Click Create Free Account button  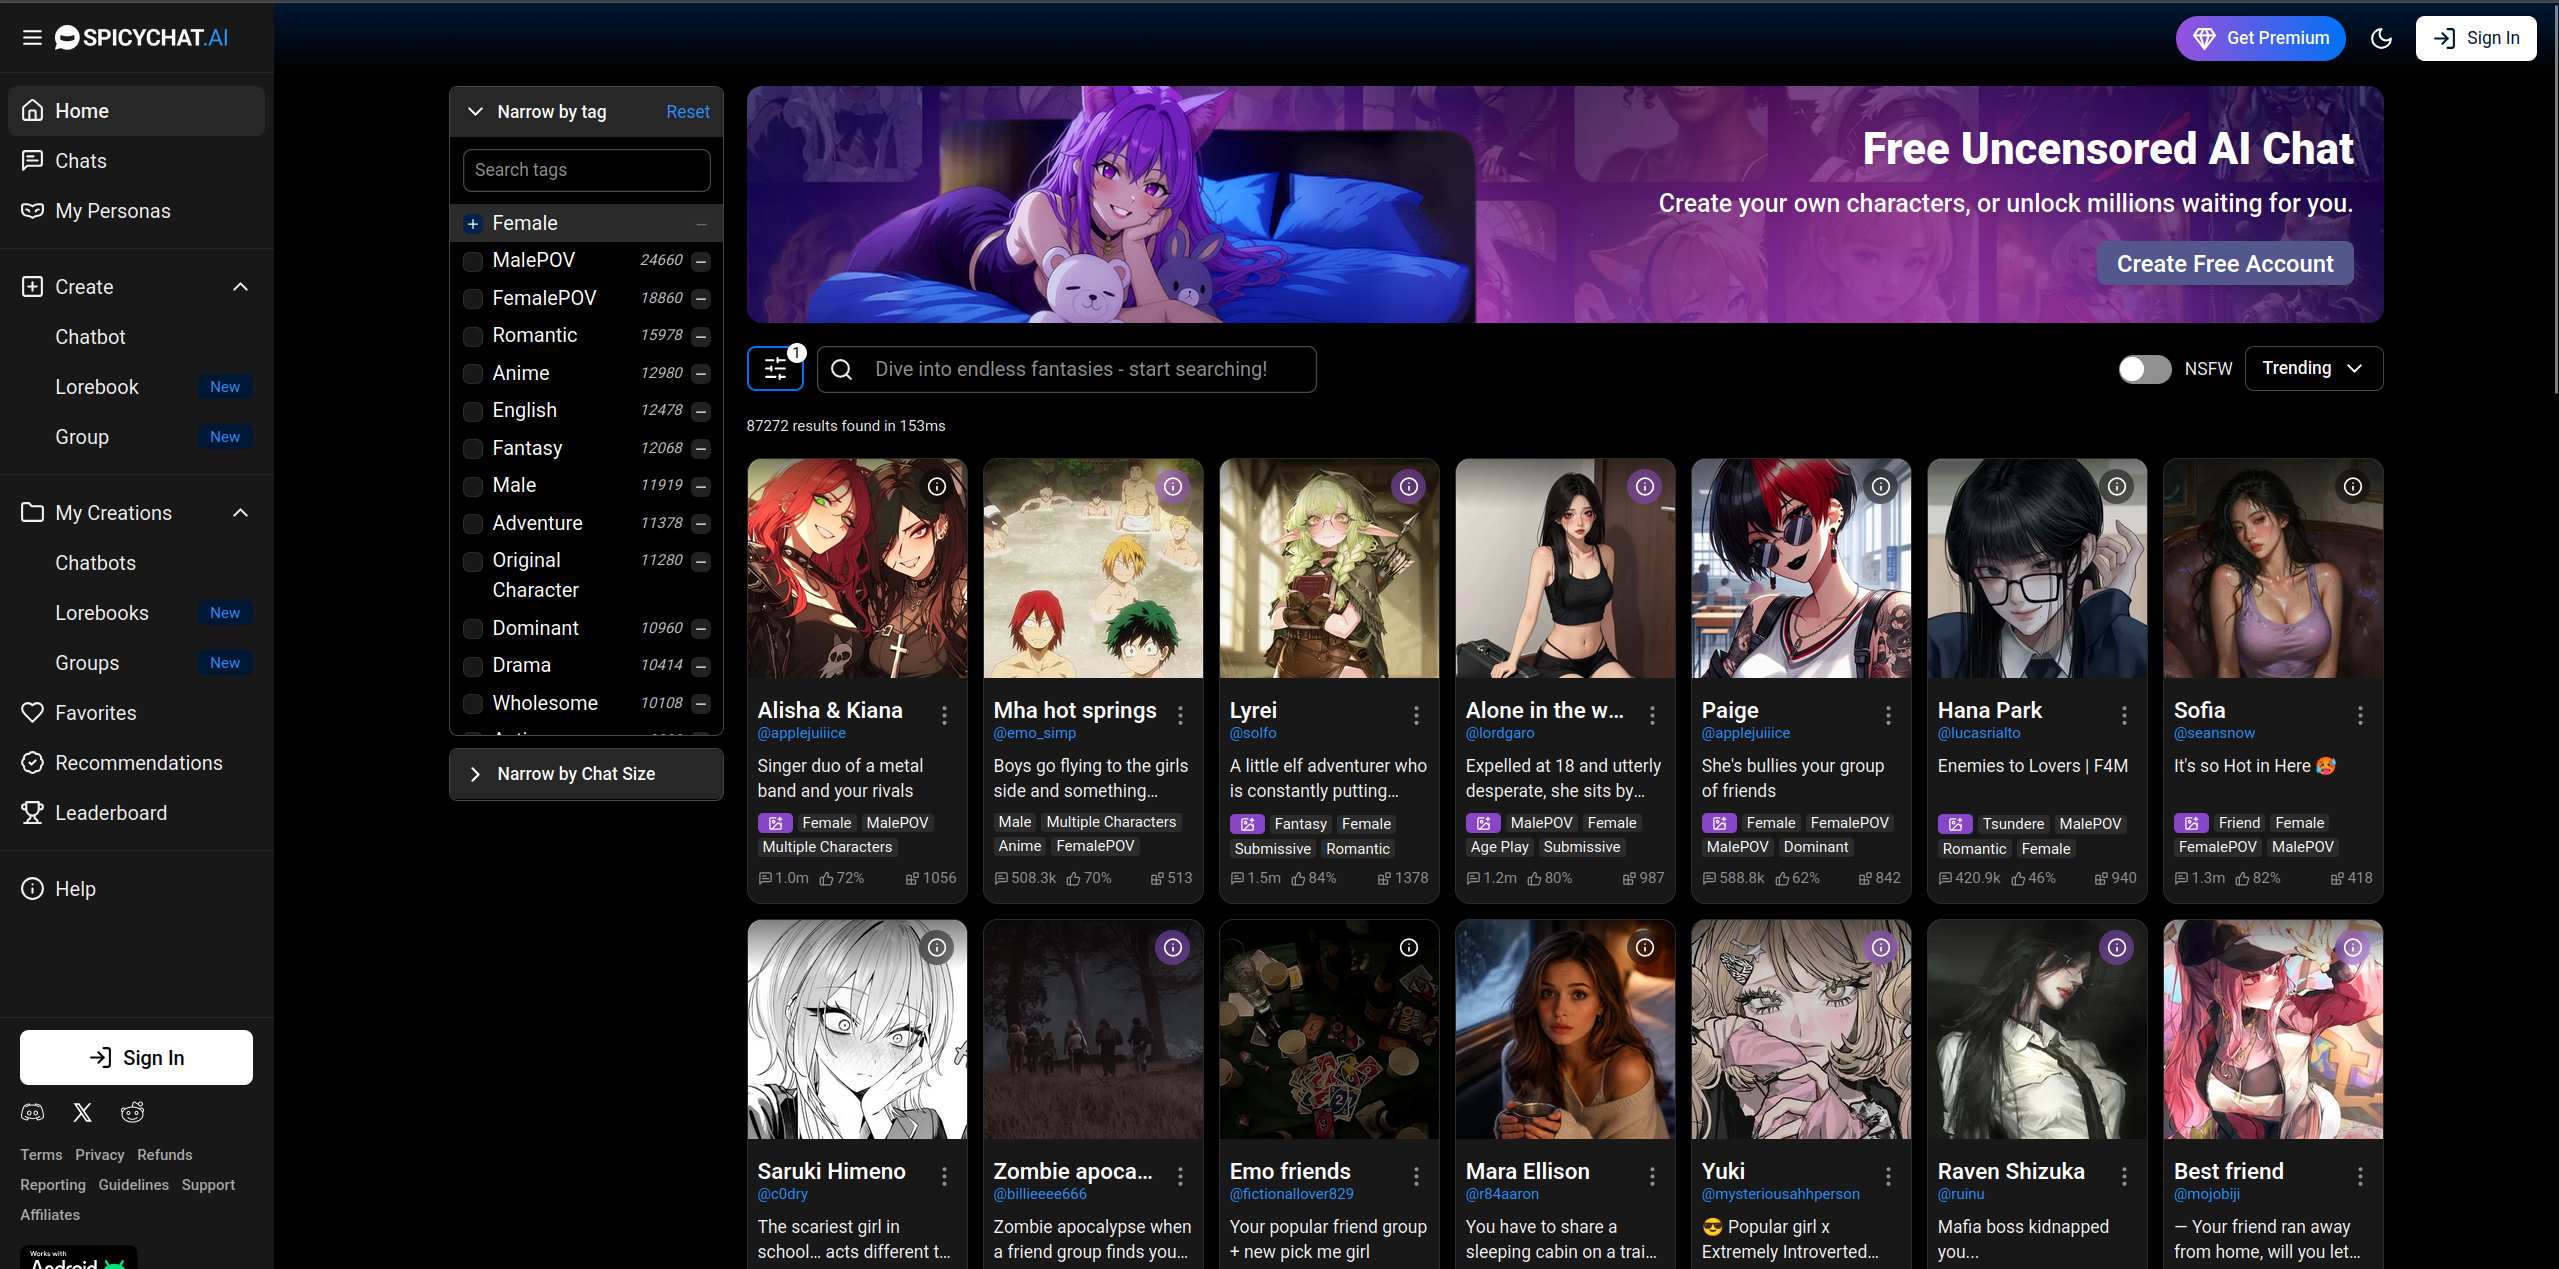click(x=2224, y=264)
